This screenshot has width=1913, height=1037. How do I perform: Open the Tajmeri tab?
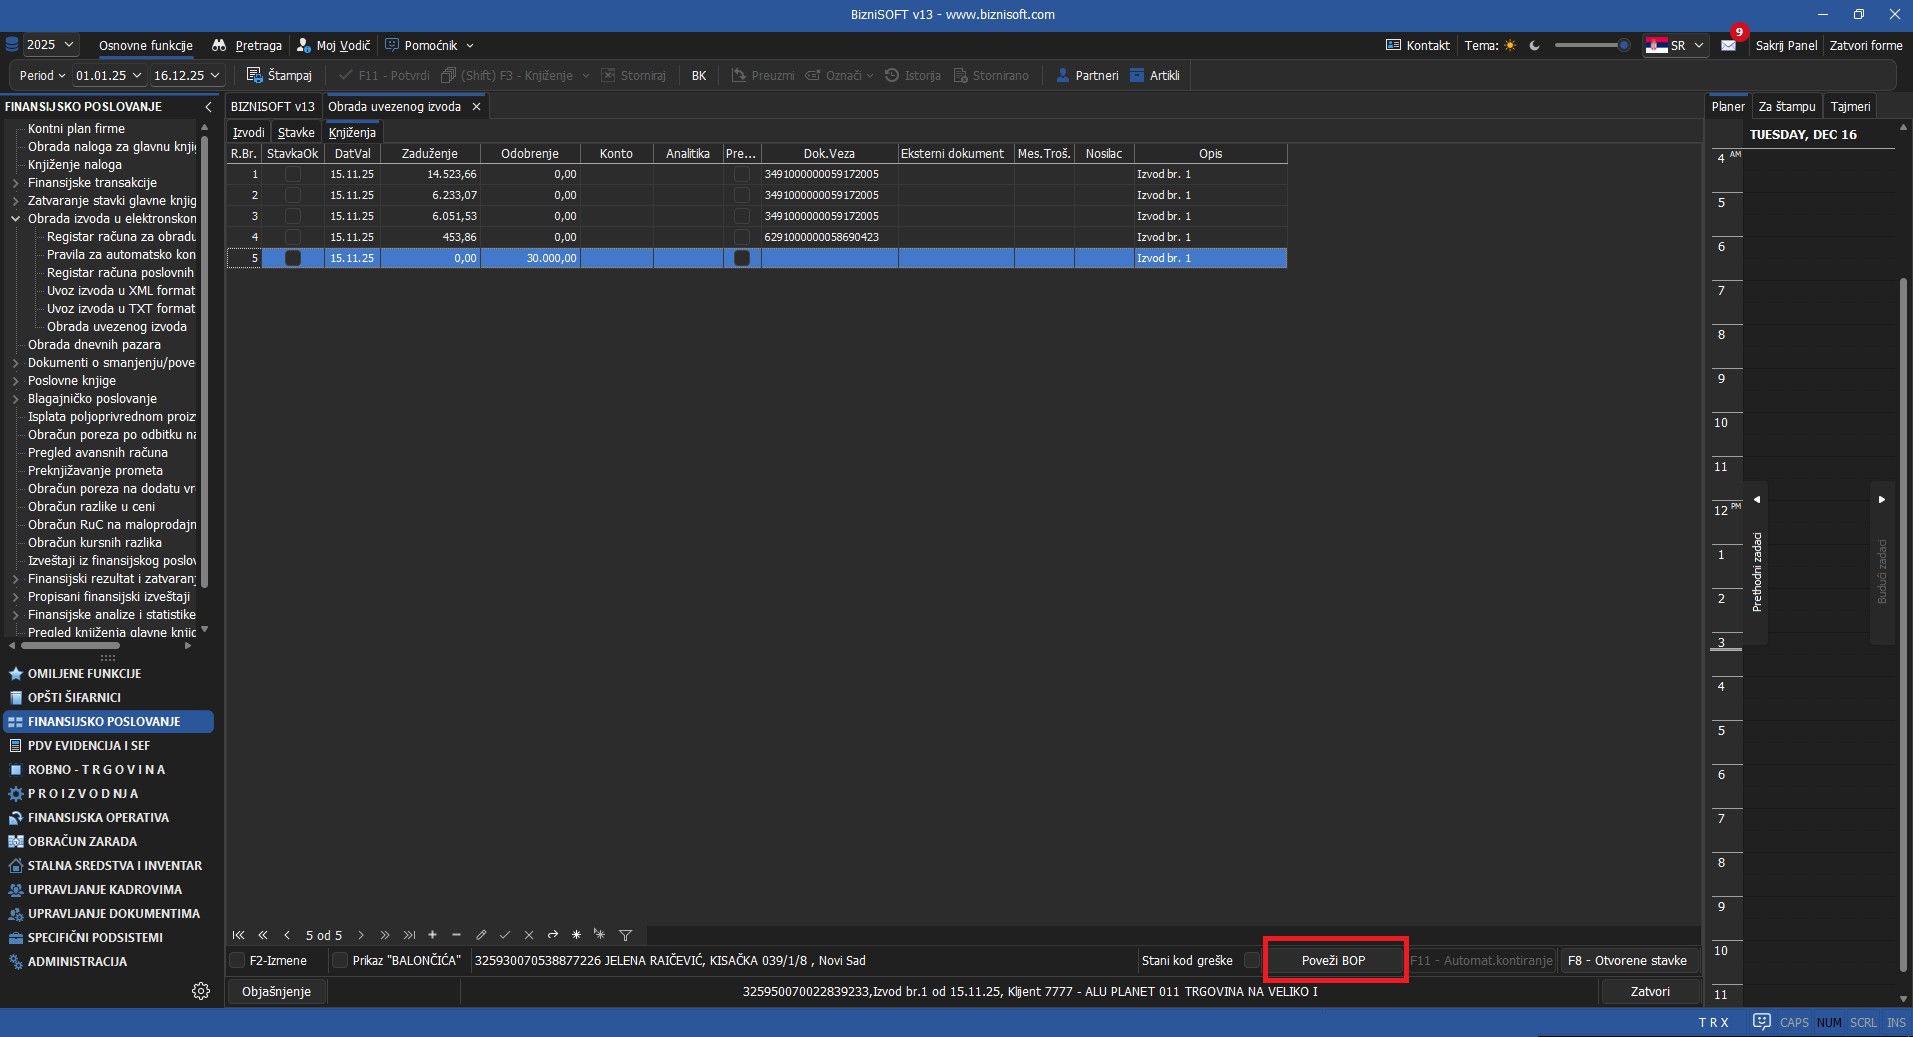1850,106
